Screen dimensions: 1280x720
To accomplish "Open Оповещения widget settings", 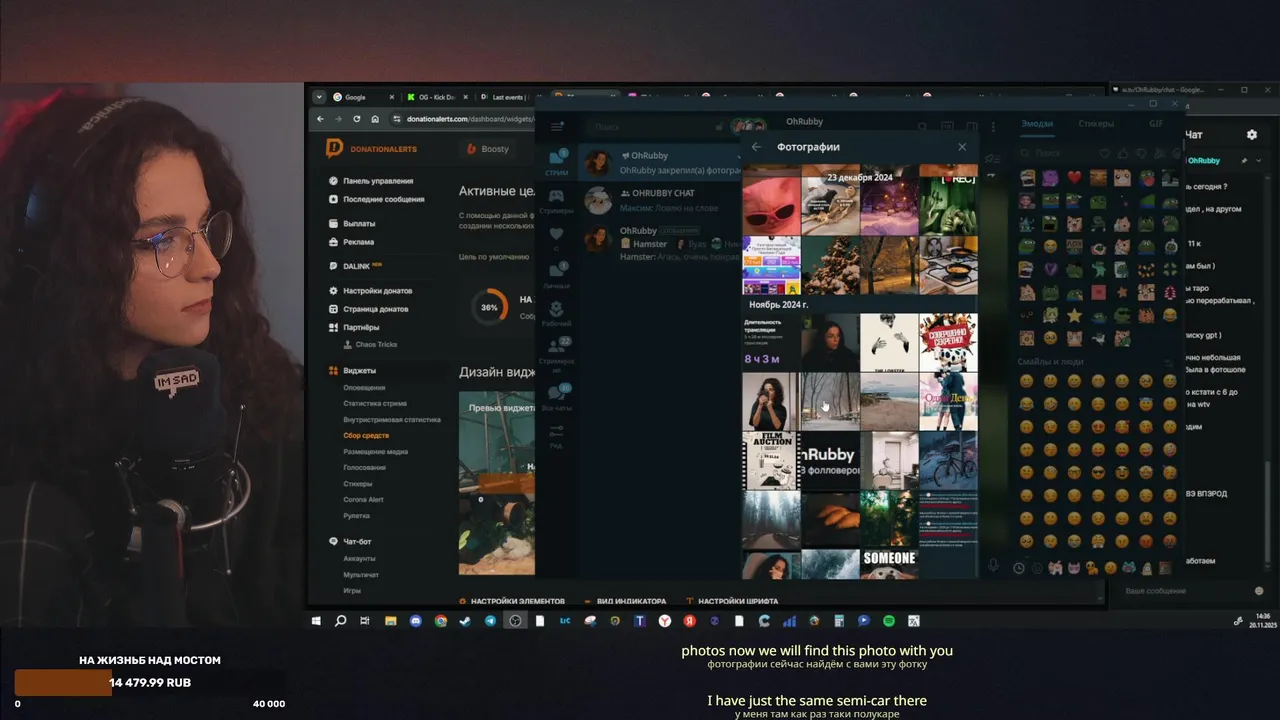I will [x=364, y=388].
